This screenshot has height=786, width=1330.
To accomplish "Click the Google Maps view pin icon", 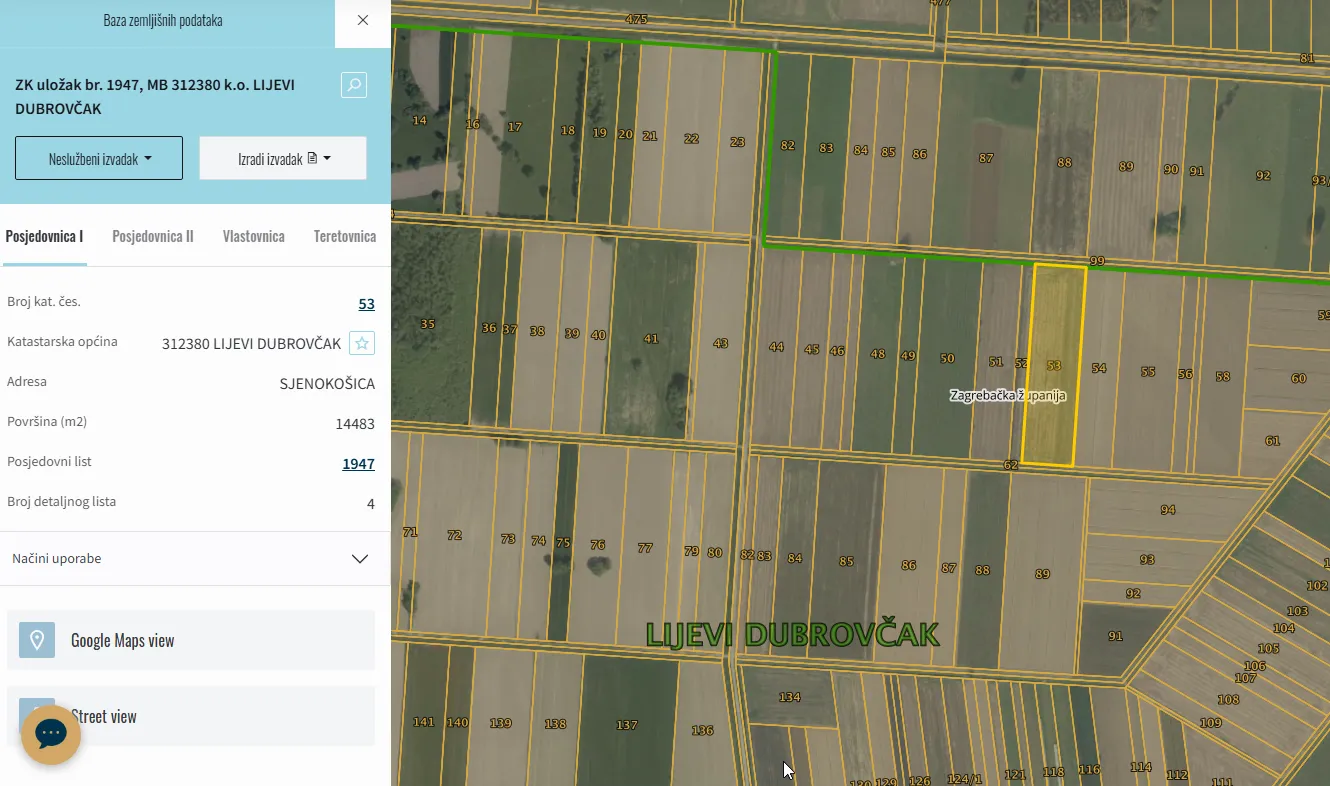I will (37, 640).
